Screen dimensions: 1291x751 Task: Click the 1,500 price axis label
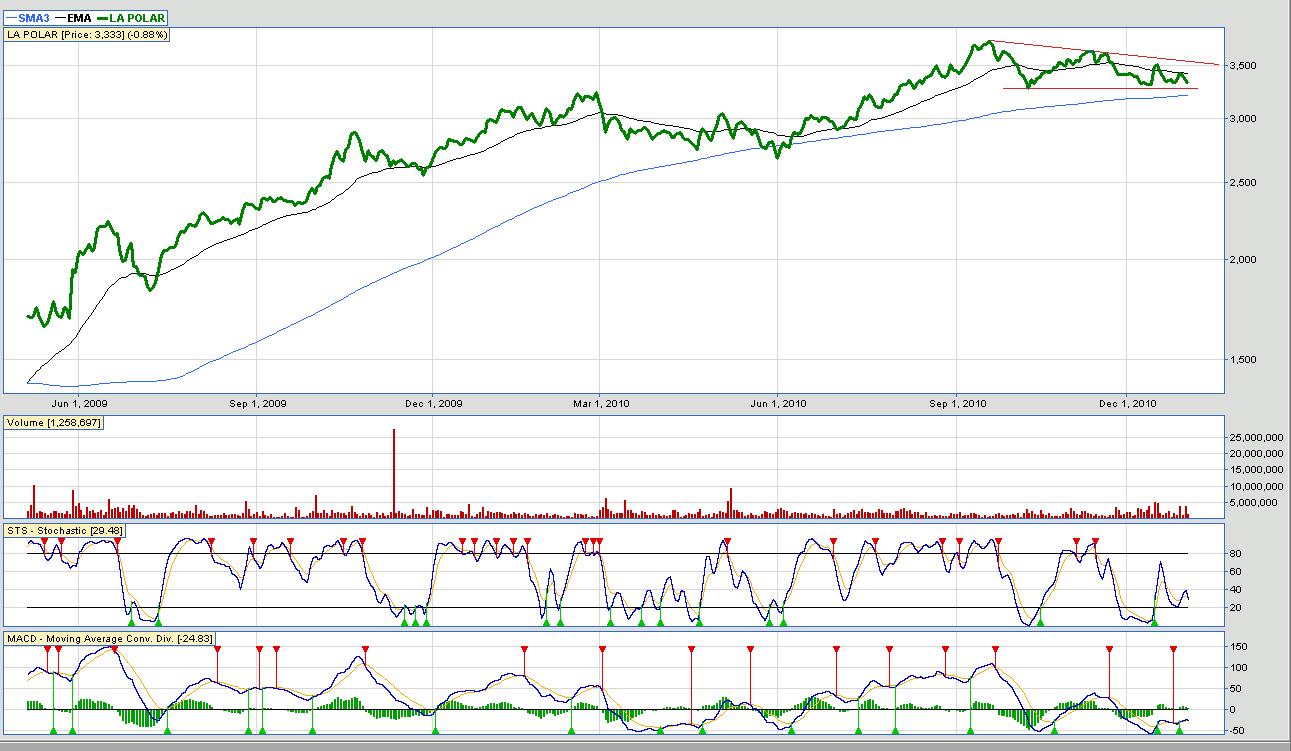pos(1244,360)
